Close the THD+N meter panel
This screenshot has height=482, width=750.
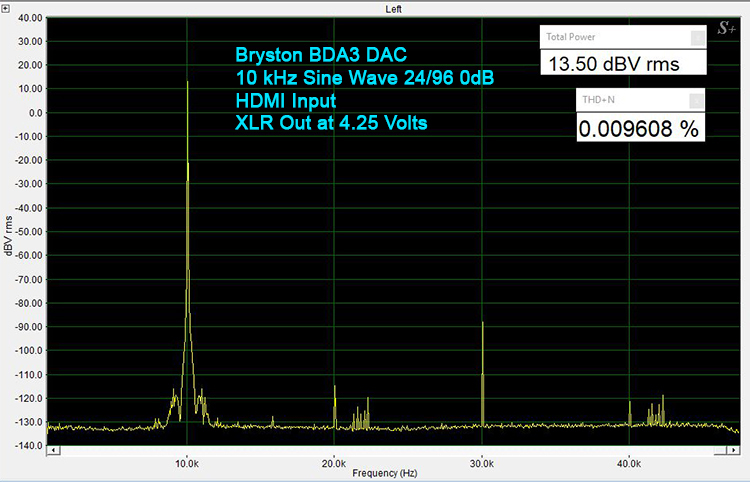click(x=697, y=99)
